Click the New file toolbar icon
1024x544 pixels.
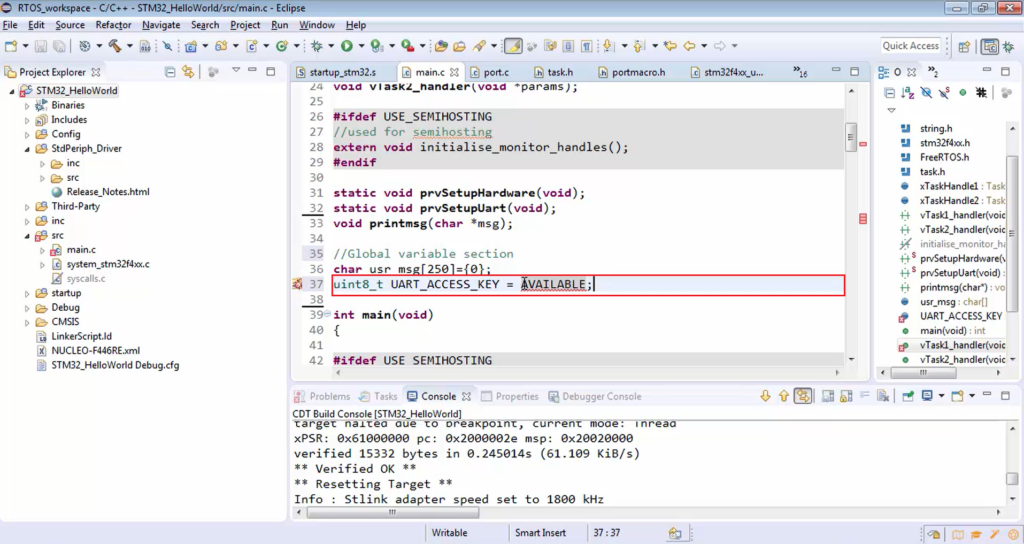point(11,46)
